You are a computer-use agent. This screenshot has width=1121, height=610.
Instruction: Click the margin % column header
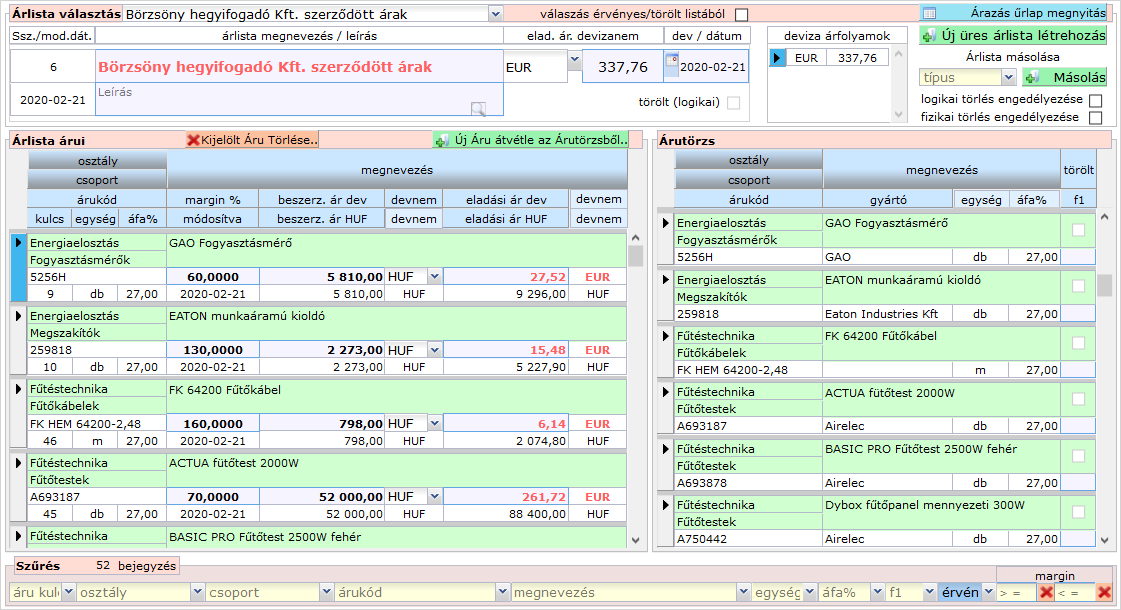(x=212, y=199)
